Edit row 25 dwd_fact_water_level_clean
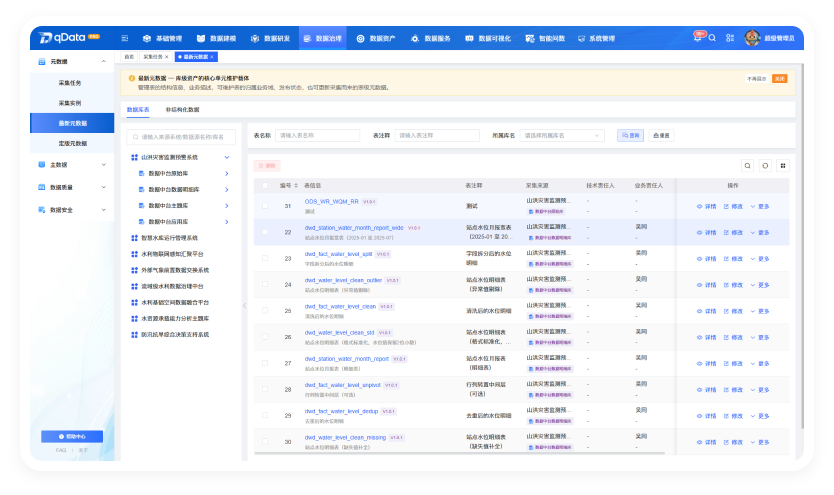 (733, 311)
